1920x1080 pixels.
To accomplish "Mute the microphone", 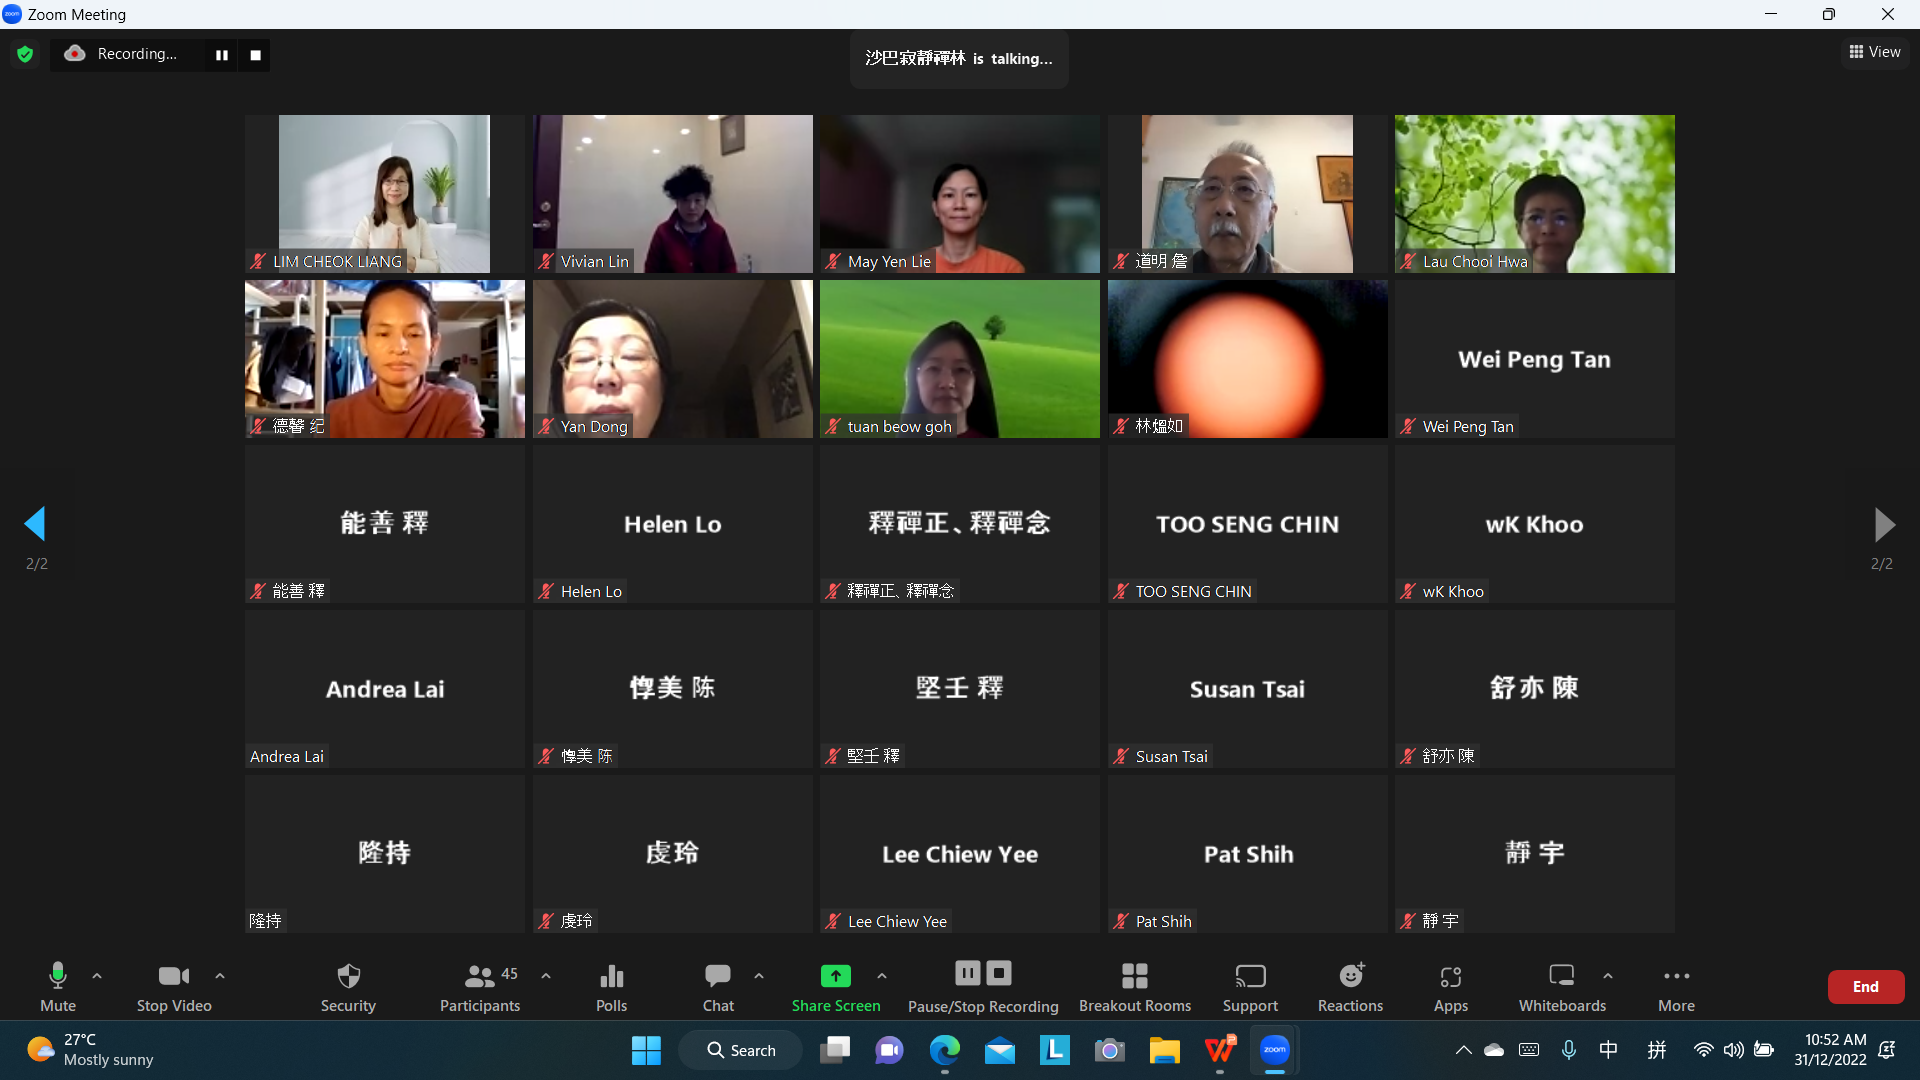I will [x=57, y=986].
